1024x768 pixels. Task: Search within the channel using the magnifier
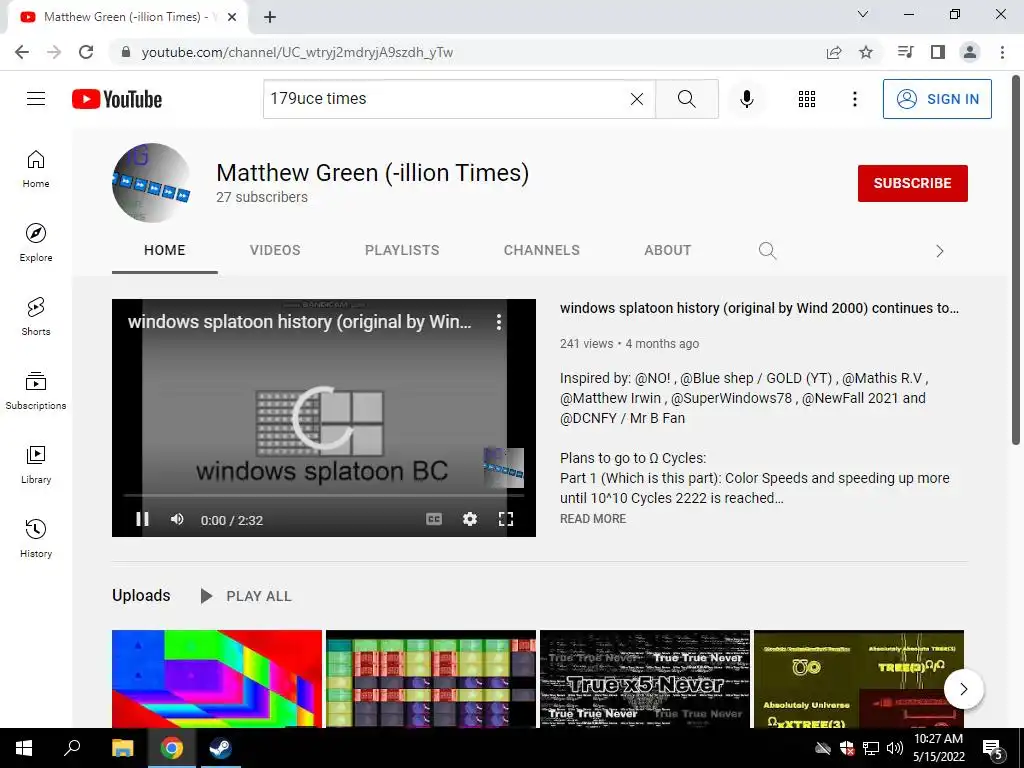coord(767,251)
